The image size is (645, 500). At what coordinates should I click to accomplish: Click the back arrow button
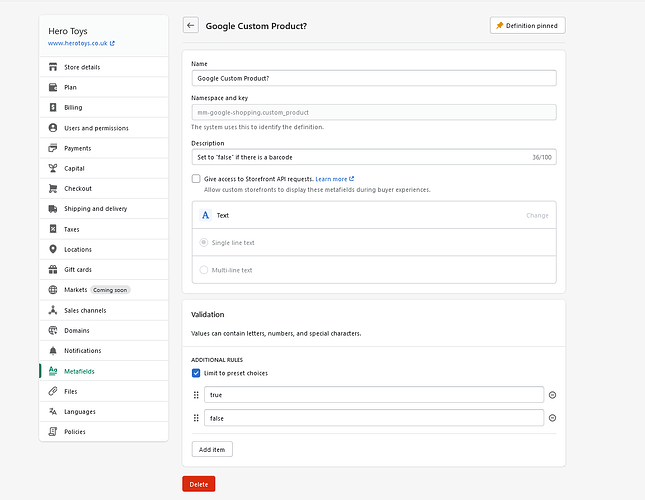[x=191, y=26]
